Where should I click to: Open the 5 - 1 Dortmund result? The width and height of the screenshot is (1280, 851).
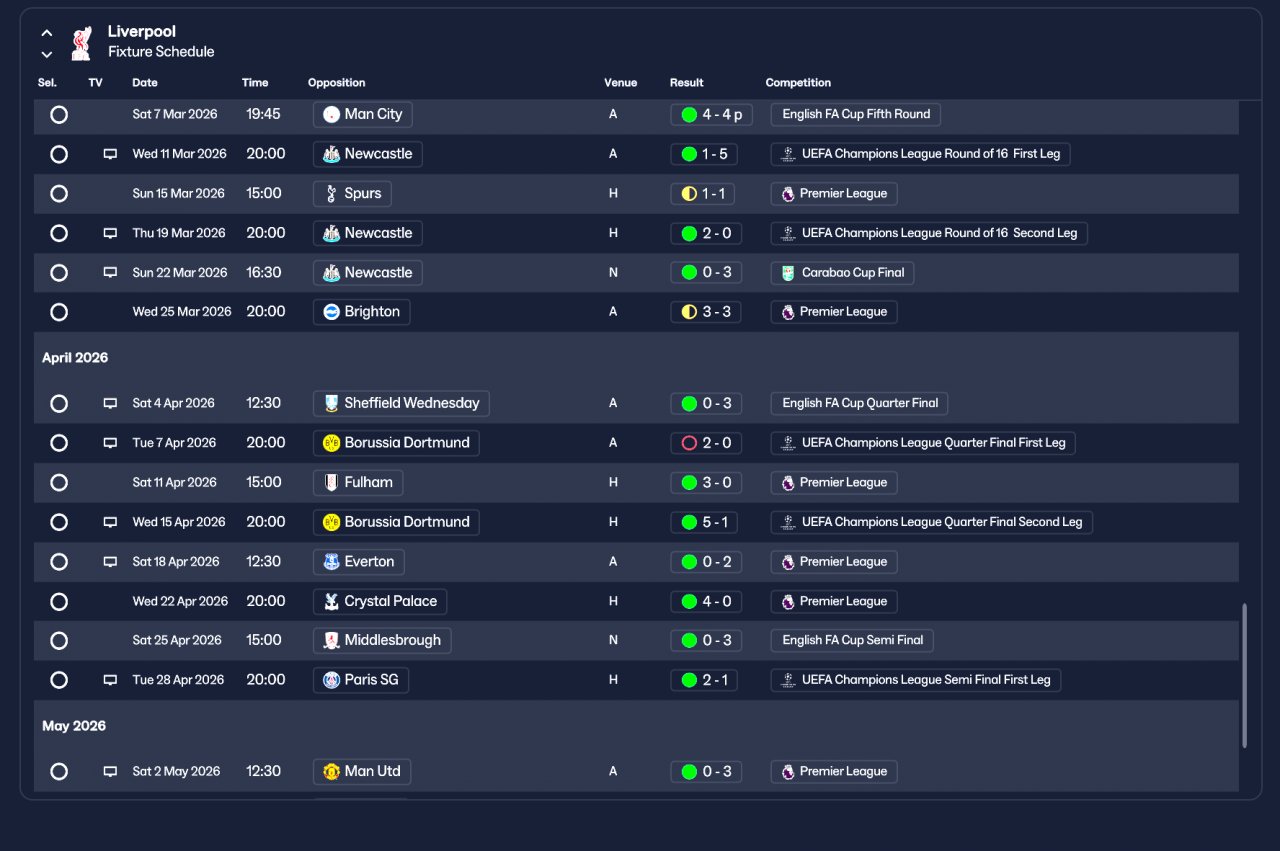tap(706, 522)
